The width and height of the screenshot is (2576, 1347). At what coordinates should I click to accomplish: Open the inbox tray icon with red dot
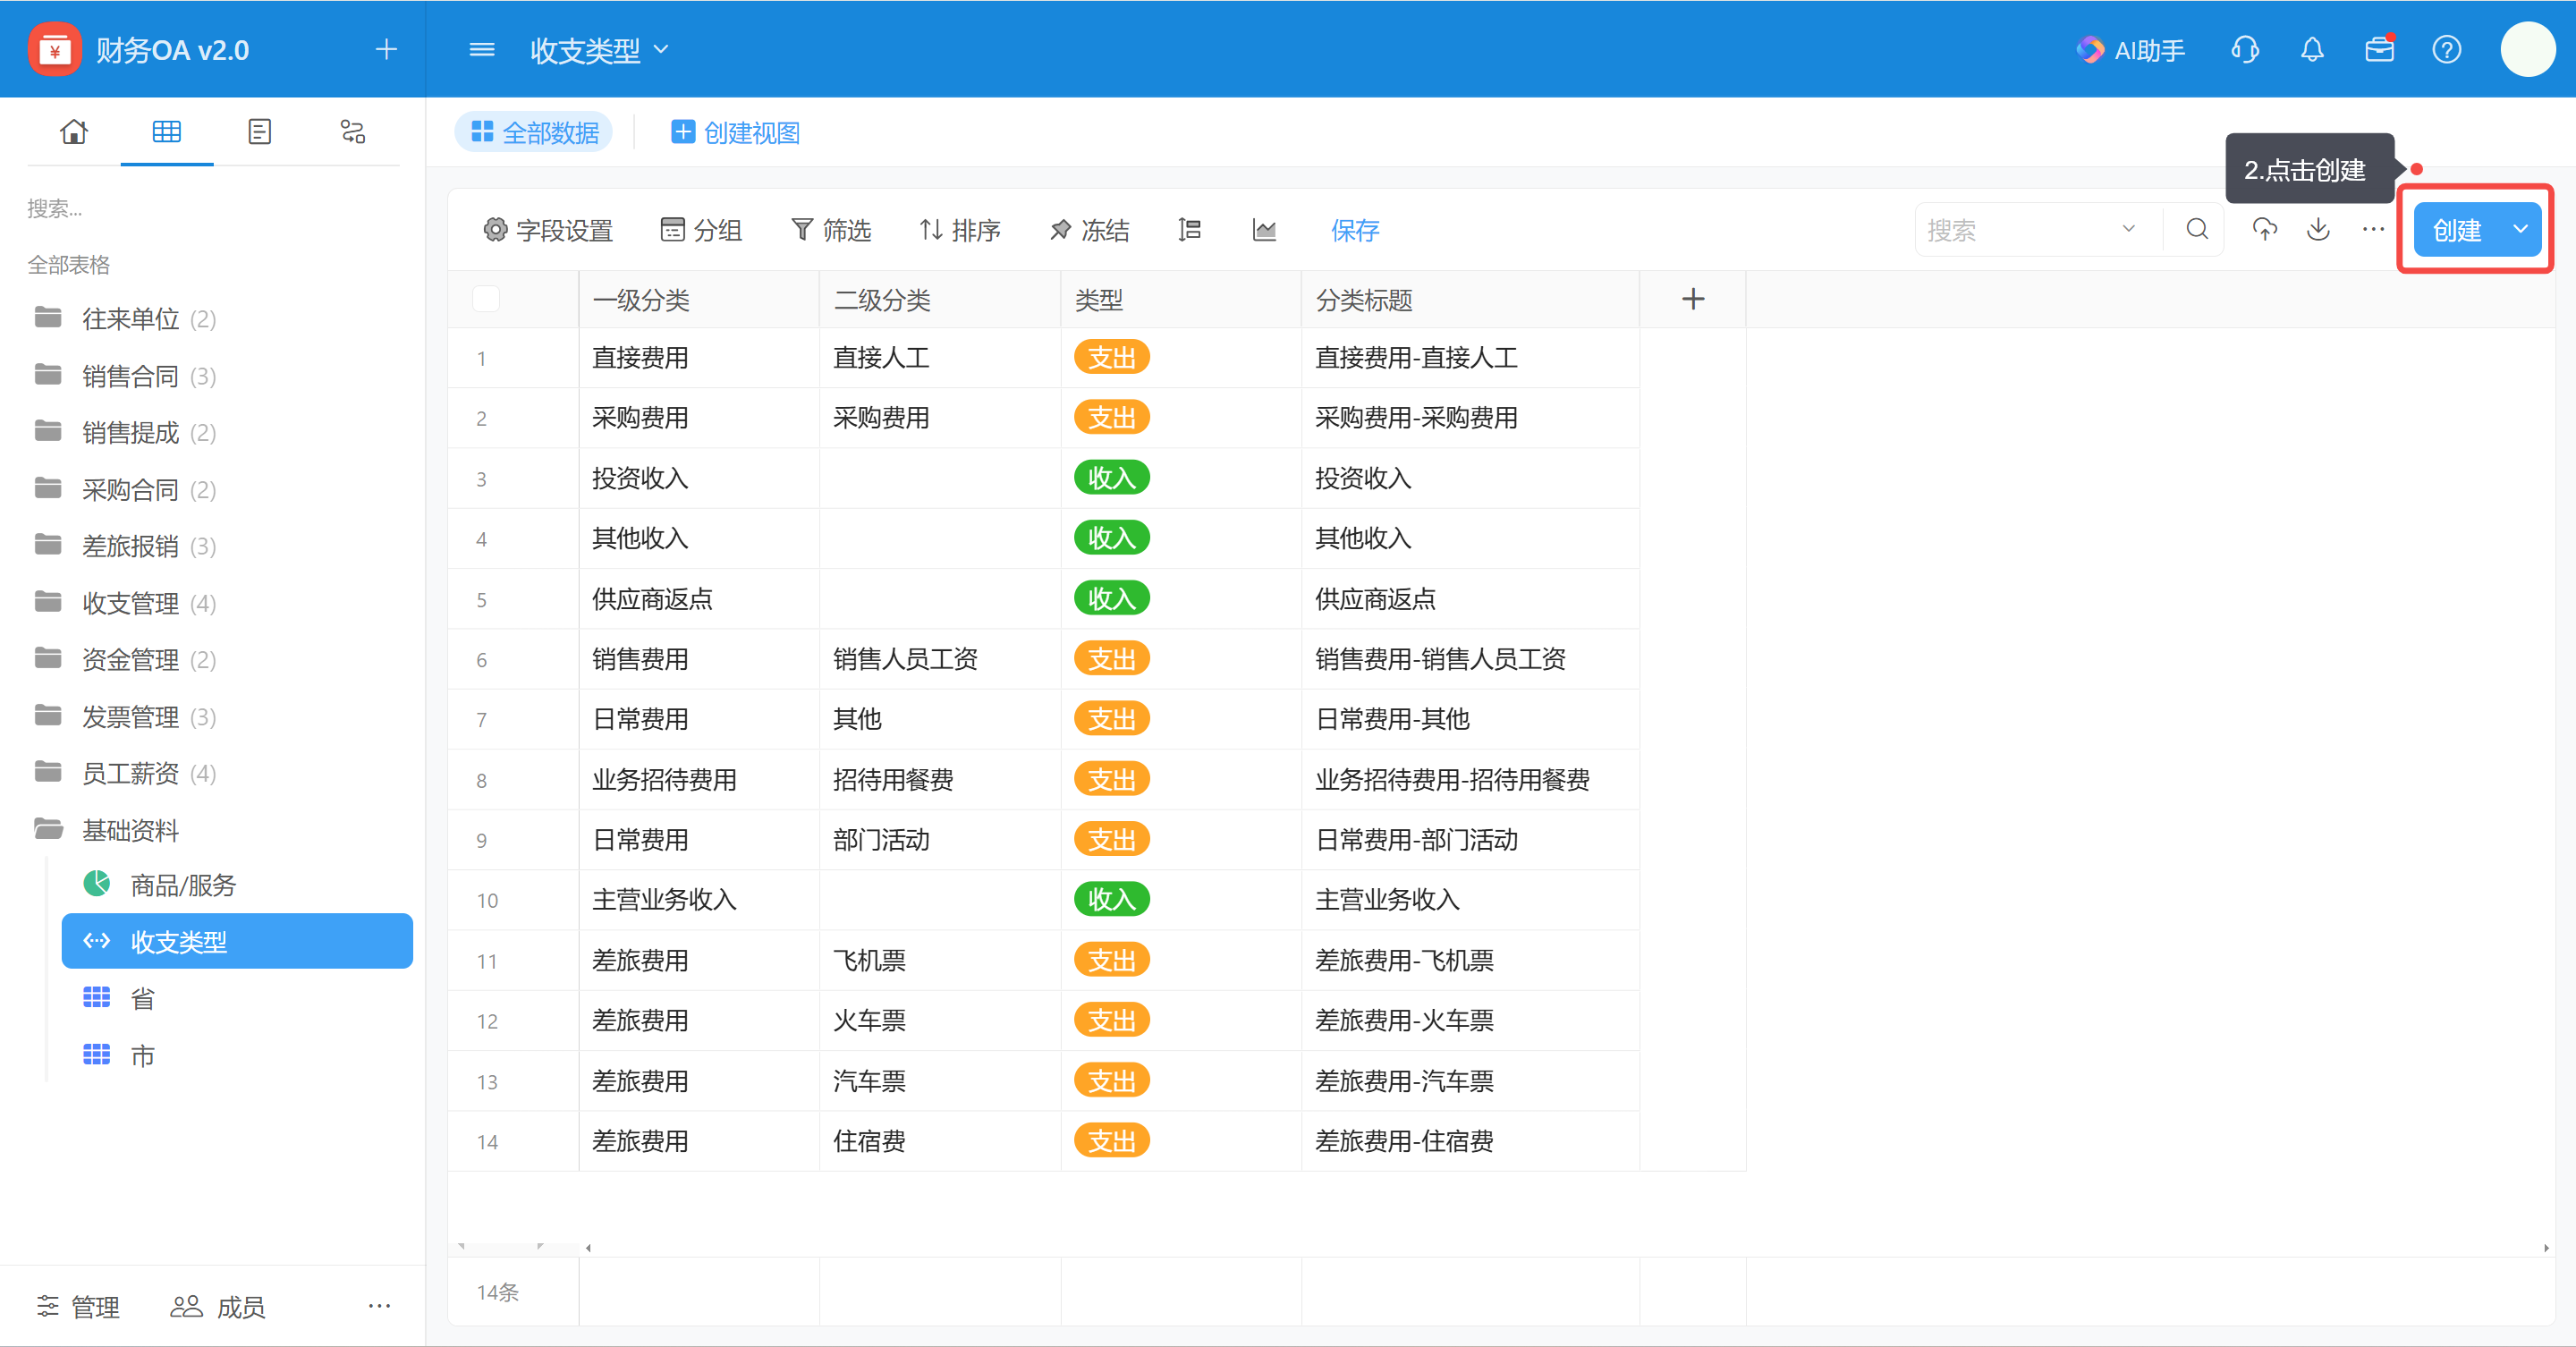click(2379, 49)
